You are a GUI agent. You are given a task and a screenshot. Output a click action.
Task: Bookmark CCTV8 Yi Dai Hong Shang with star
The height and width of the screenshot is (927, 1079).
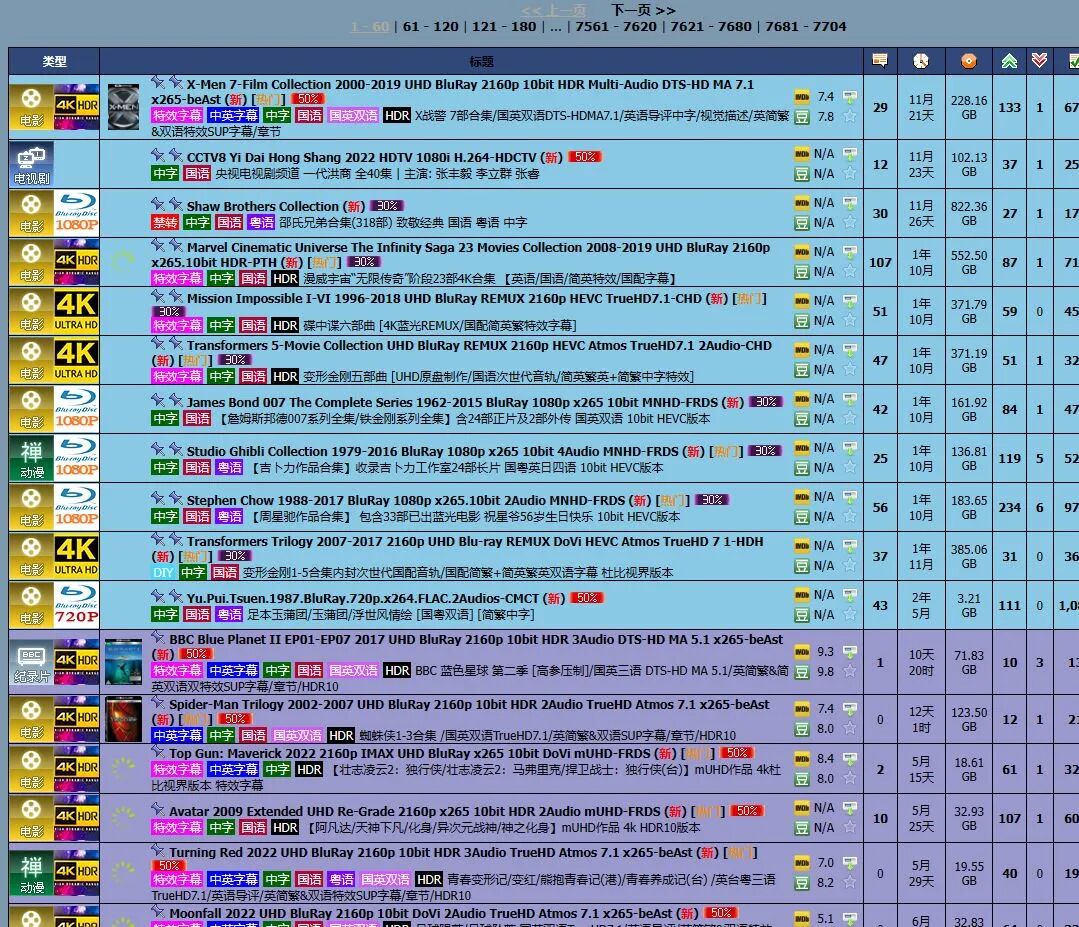coord(850,173)
